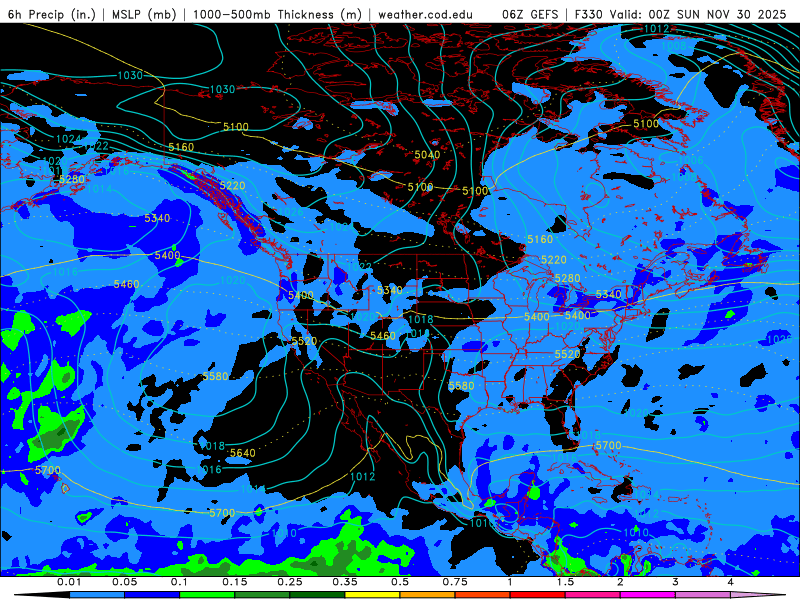Click the '1.5' legend value

point(565,582)
